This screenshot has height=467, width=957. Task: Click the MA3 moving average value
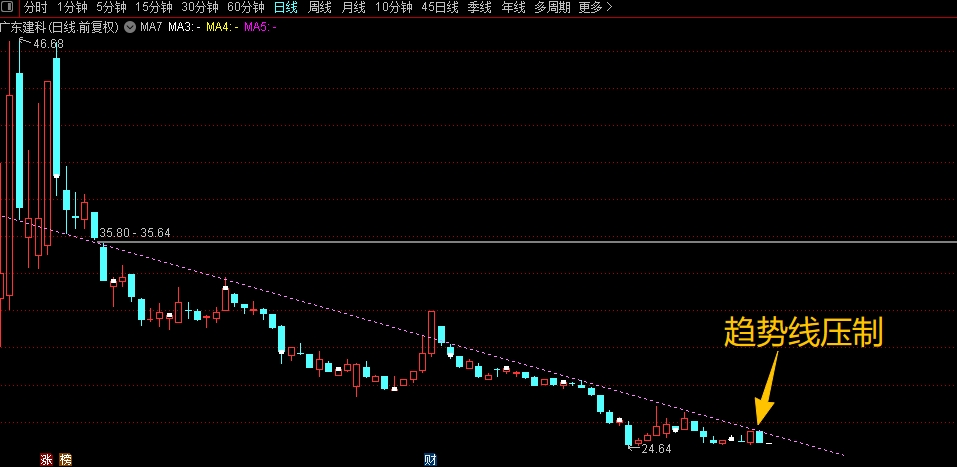(x=185, y=27)
